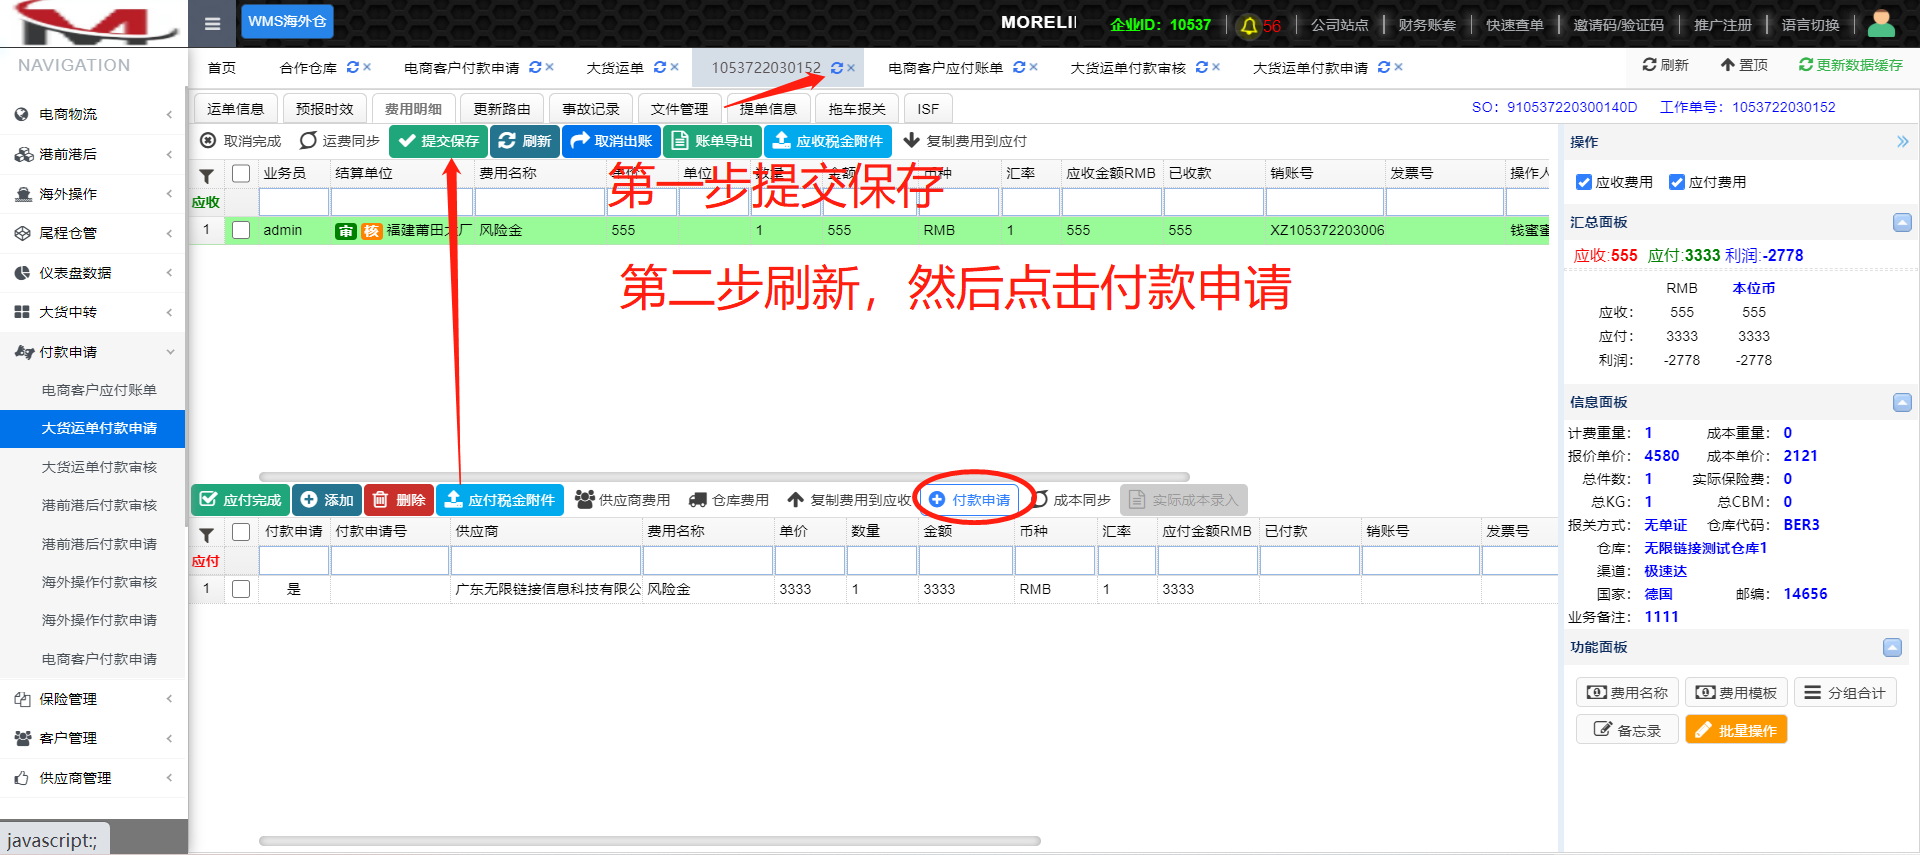This screenshot has width=1920, height=855.
Task: Click 供应商费用 toolbar item
Action: coord(623,500)
